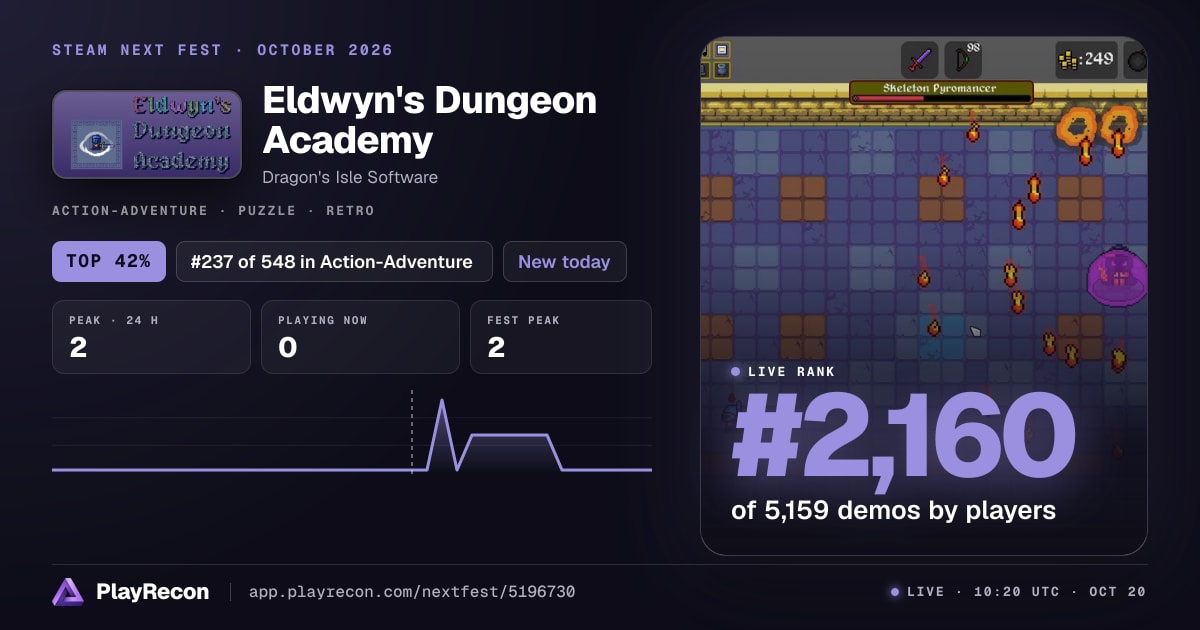Click the sword weapon icon in game screenshot

click(919, 60)
